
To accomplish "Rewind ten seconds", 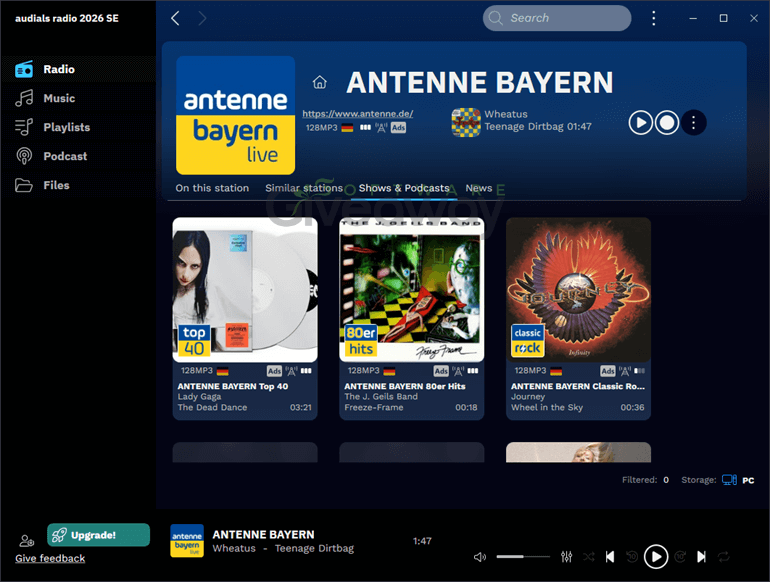I will 632,556.
